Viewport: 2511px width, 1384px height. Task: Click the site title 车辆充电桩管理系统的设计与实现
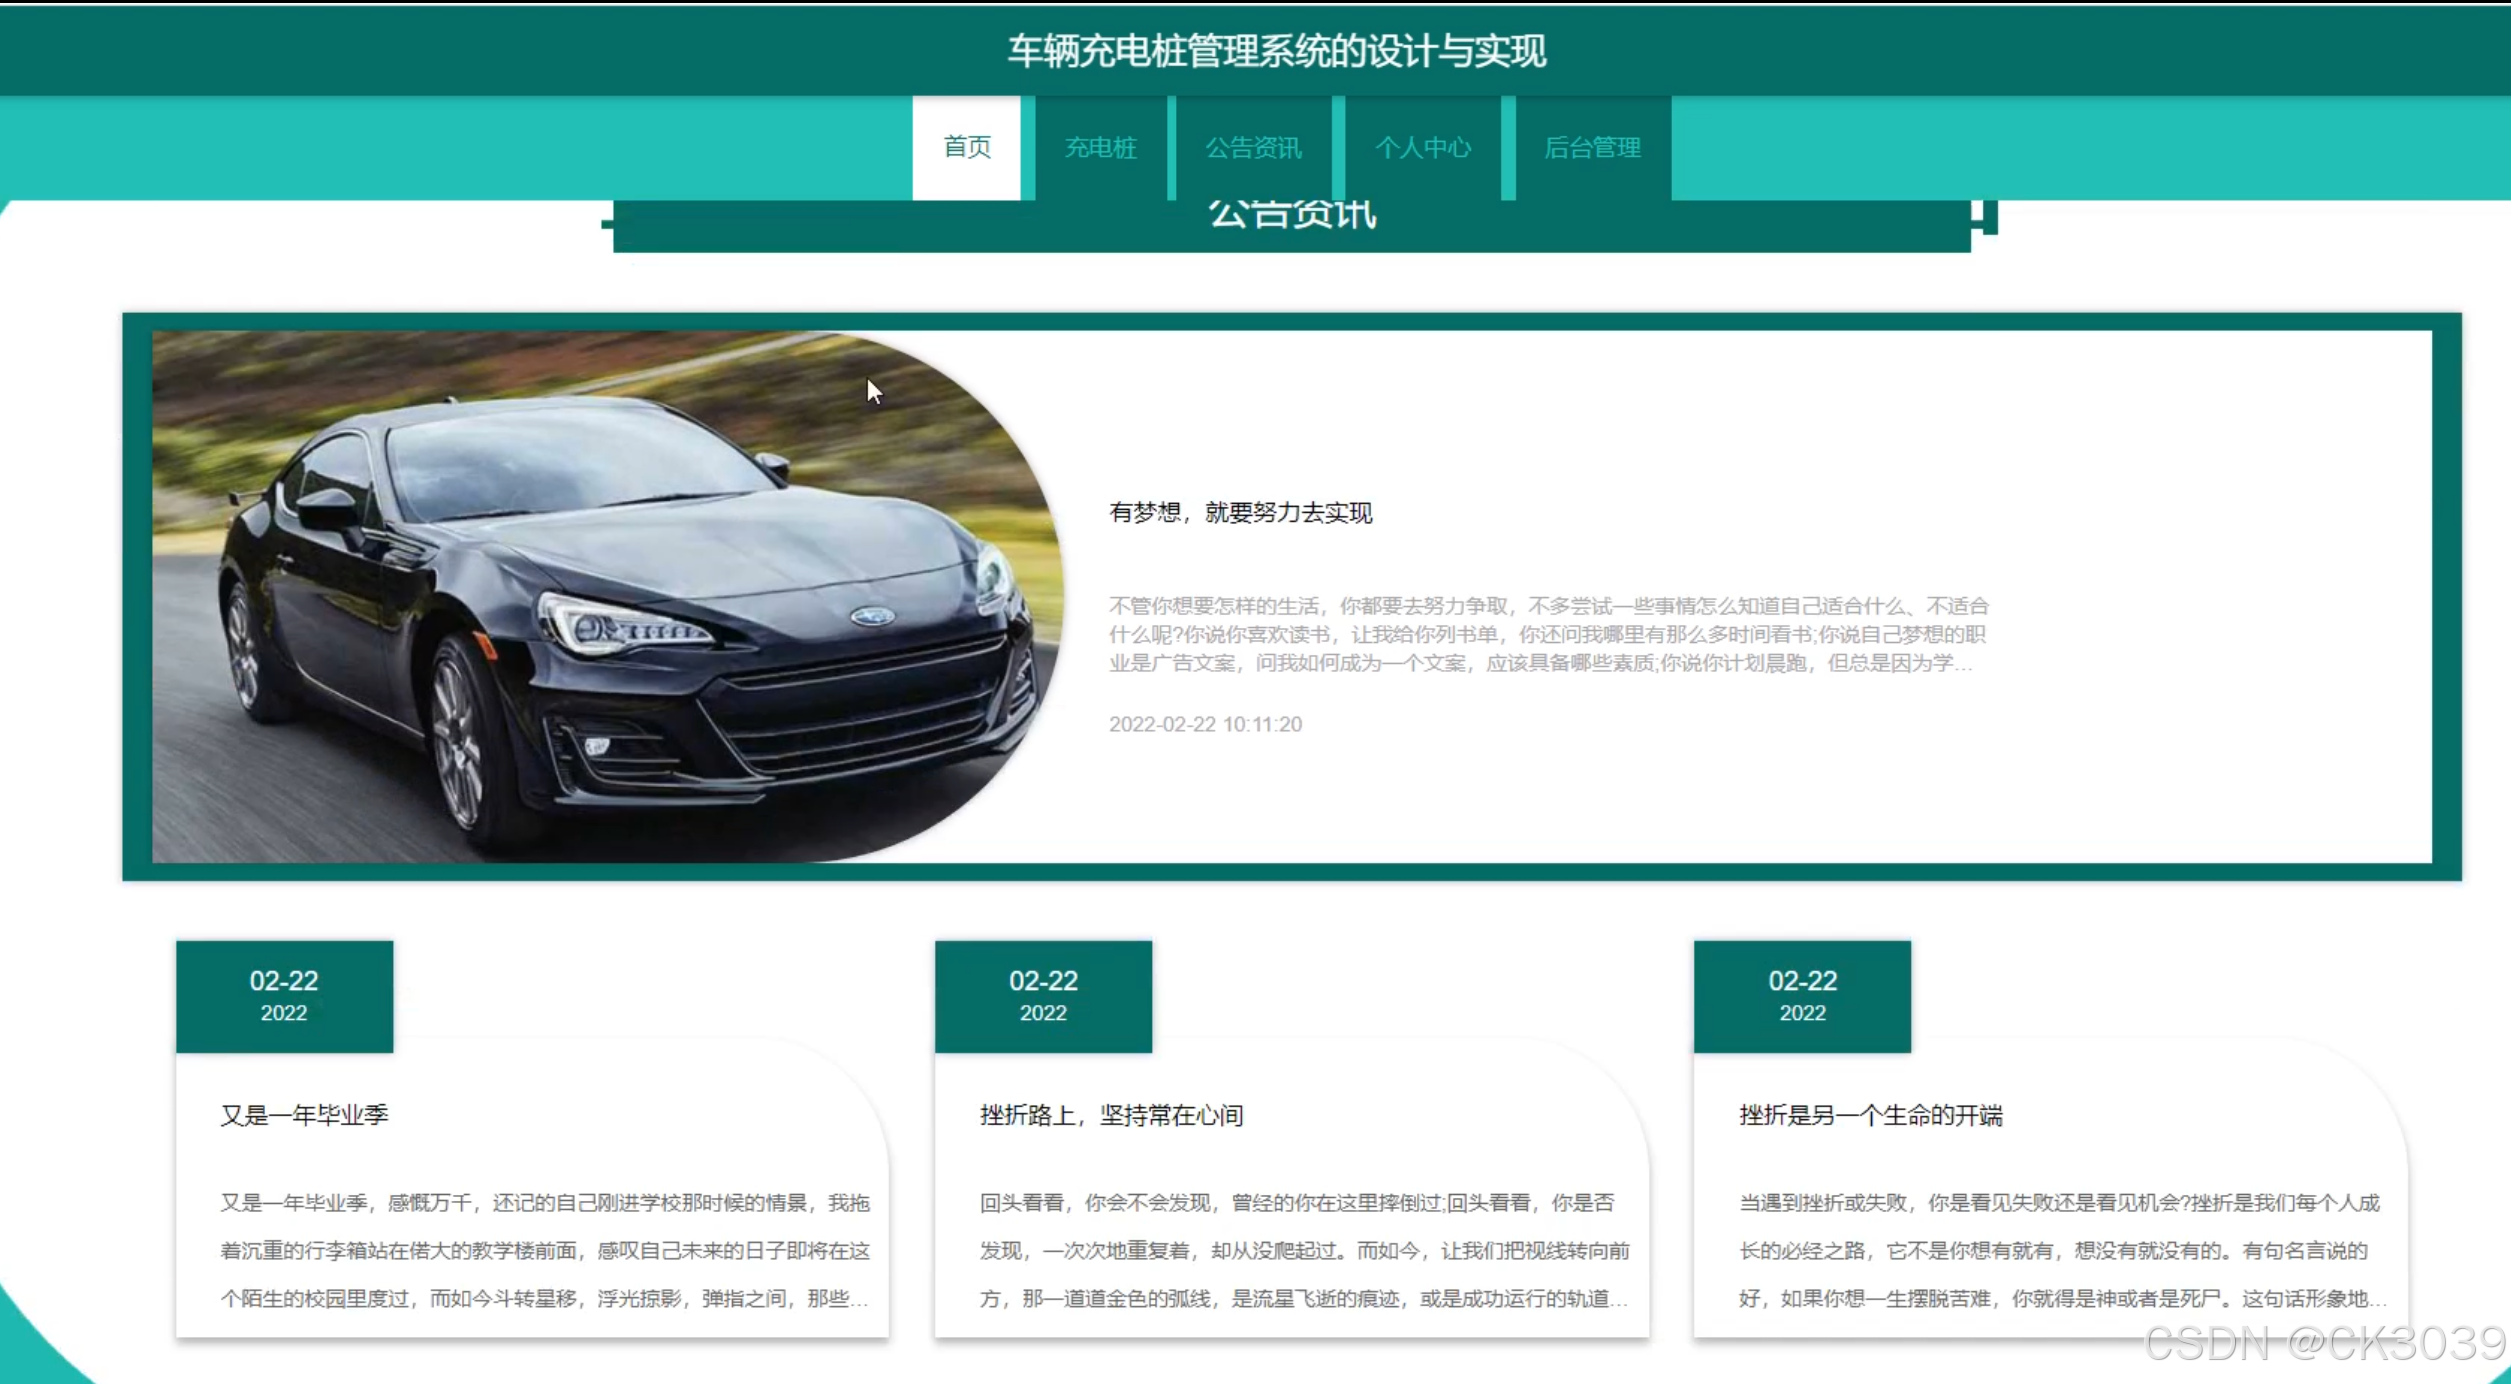(1276, 50)
